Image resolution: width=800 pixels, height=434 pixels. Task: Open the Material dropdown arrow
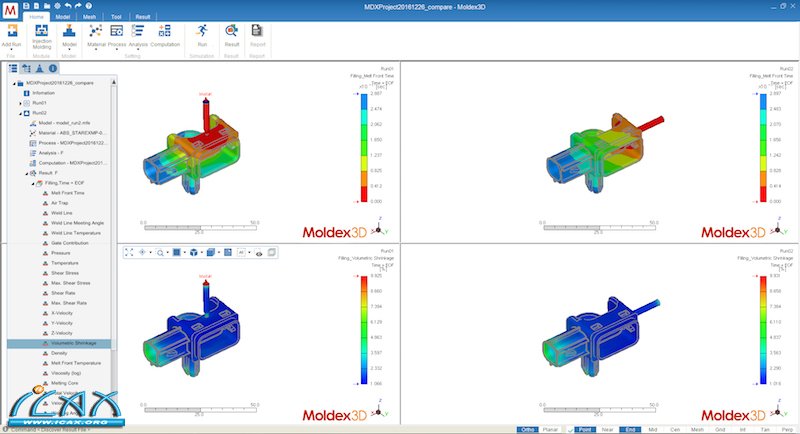(x=96, y=50)
